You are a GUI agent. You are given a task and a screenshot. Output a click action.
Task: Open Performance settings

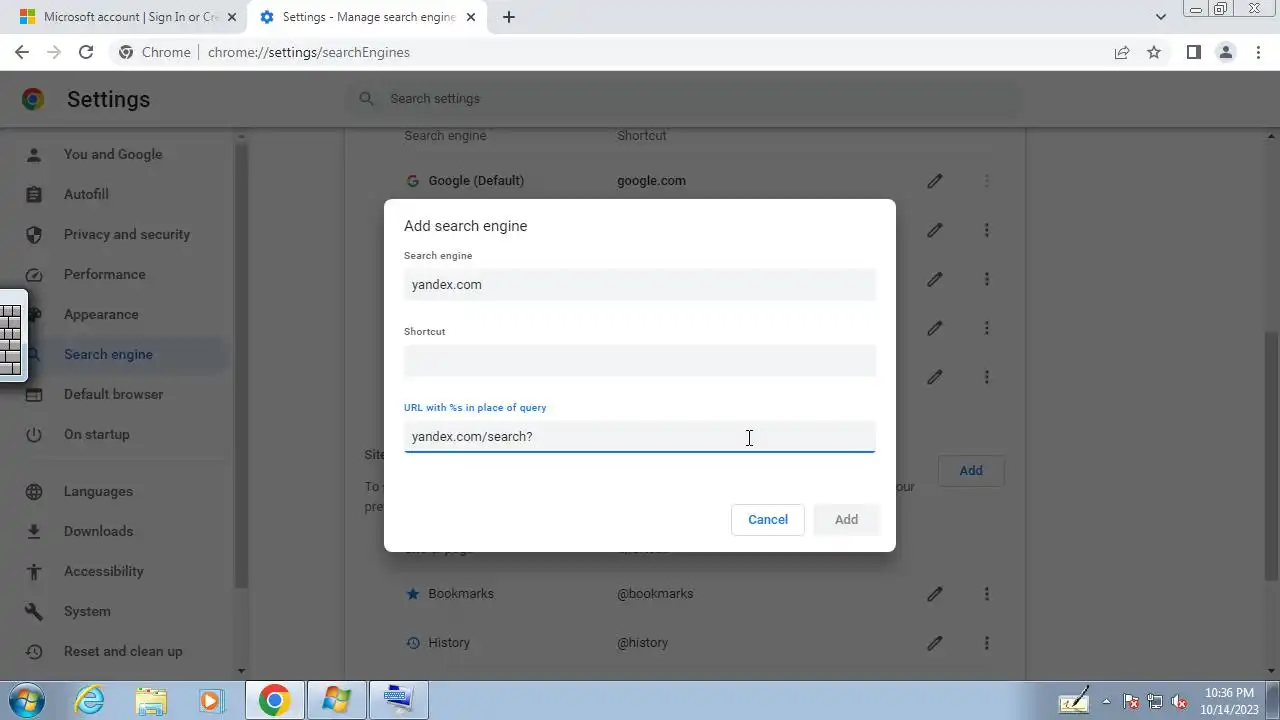pos(104,274)
